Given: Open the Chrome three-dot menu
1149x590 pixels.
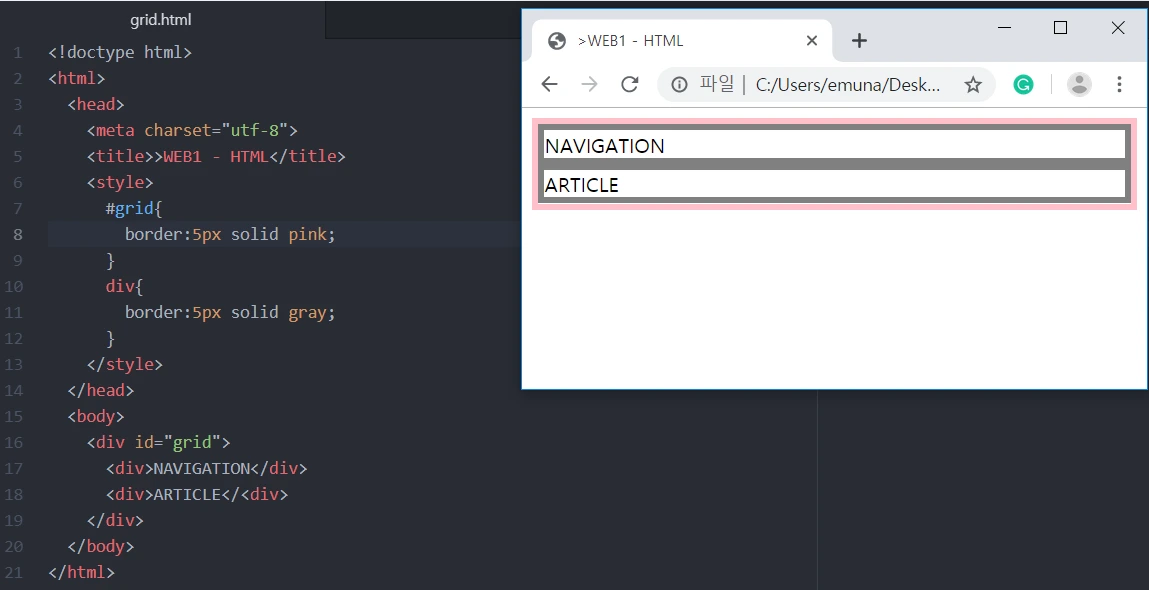Looking at the screenshot, I should coord(1119,84).
